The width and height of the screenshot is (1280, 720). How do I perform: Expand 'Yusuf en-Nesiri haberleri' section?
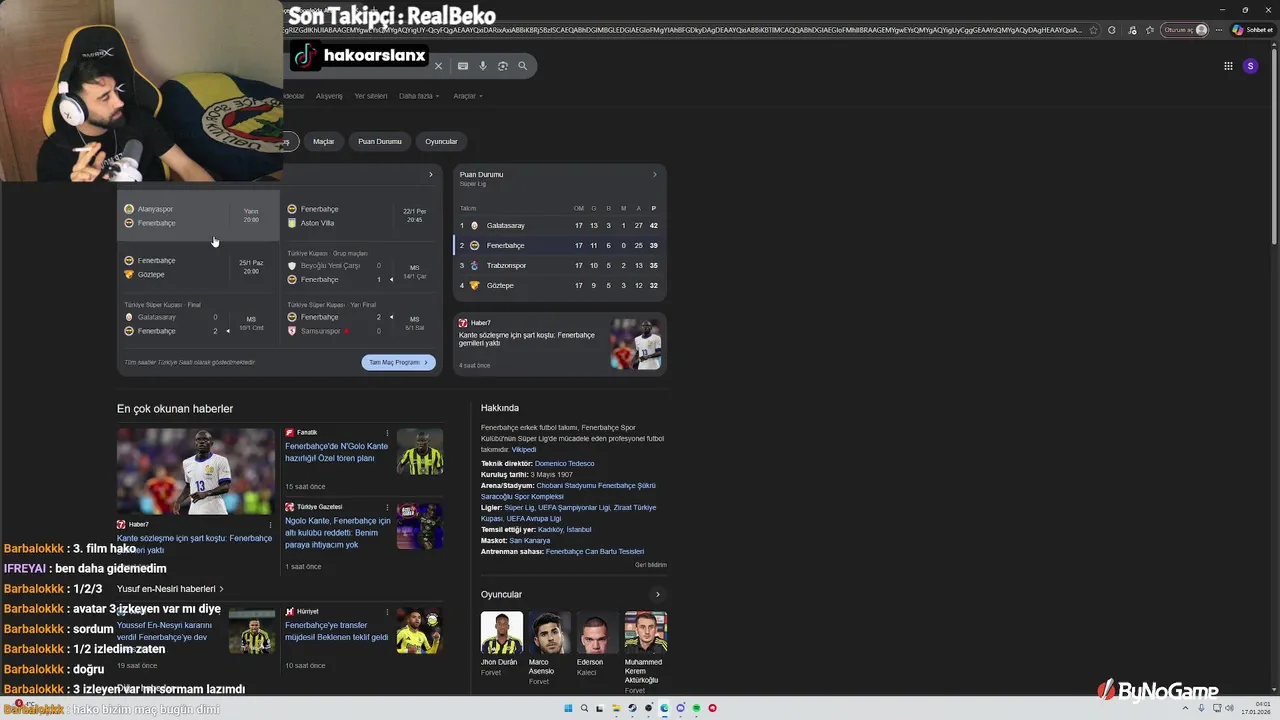pos(170,589)
